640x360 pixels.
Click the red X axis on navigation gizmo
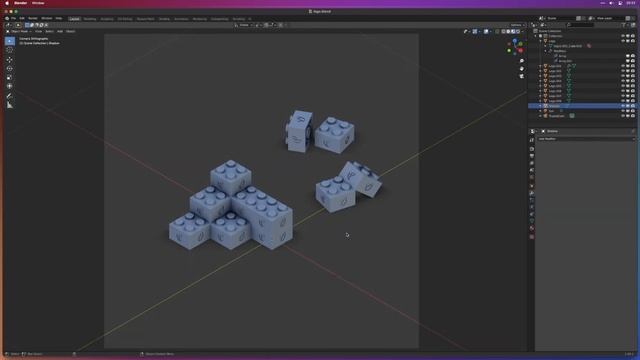pyautogui.click(x=520, y=50)
